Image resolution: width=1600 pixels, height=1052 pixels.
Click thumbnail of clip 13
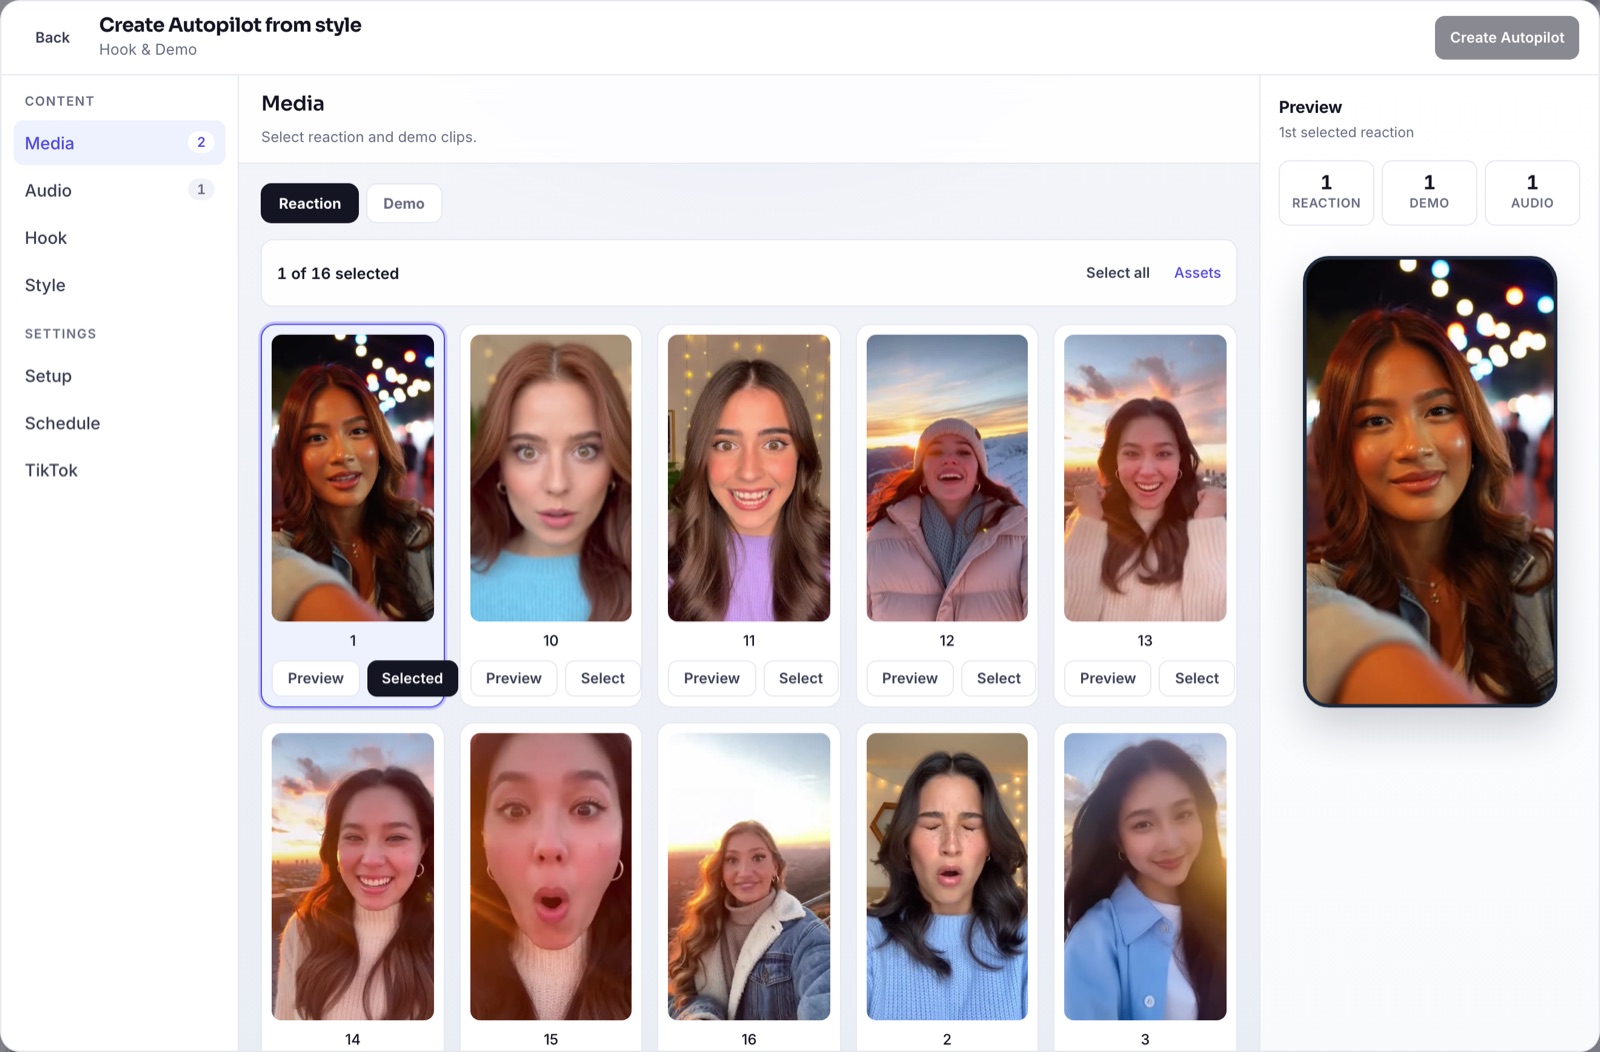click(1145, 478)
